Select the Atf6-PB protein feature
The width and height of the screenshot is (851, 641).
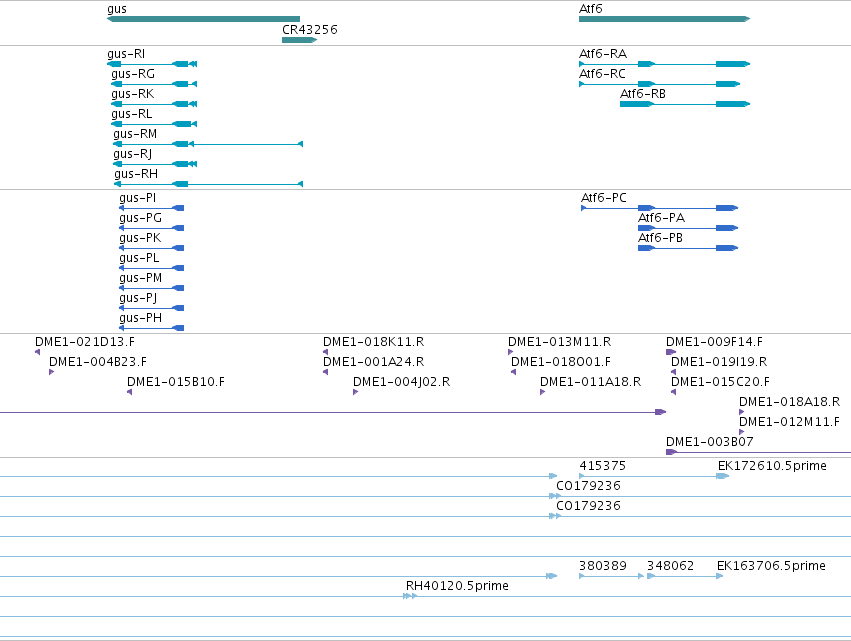point(688,248)
